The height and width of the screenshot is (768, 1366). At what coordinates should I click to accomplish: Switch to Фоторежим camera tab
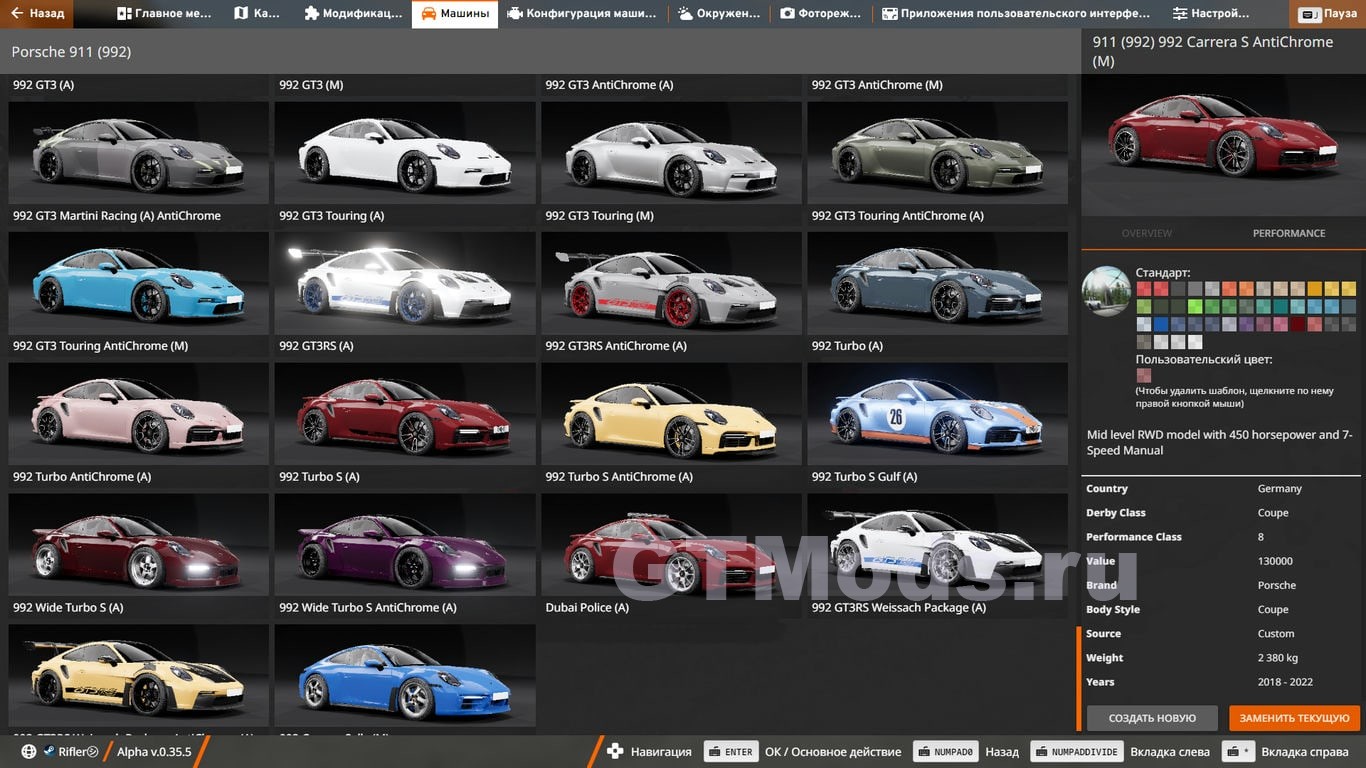(821, 14)
